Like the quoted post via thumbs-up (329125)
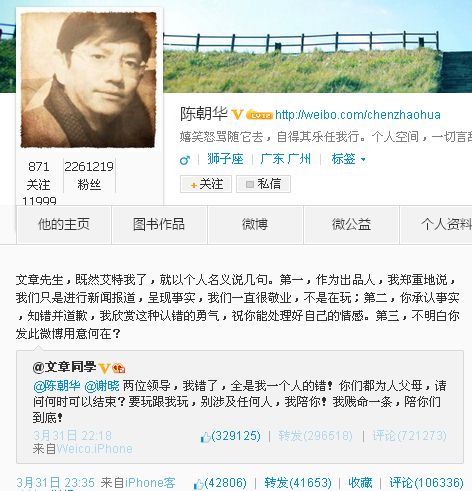Screen dimensions: 472x491 (x=231, y=436)
